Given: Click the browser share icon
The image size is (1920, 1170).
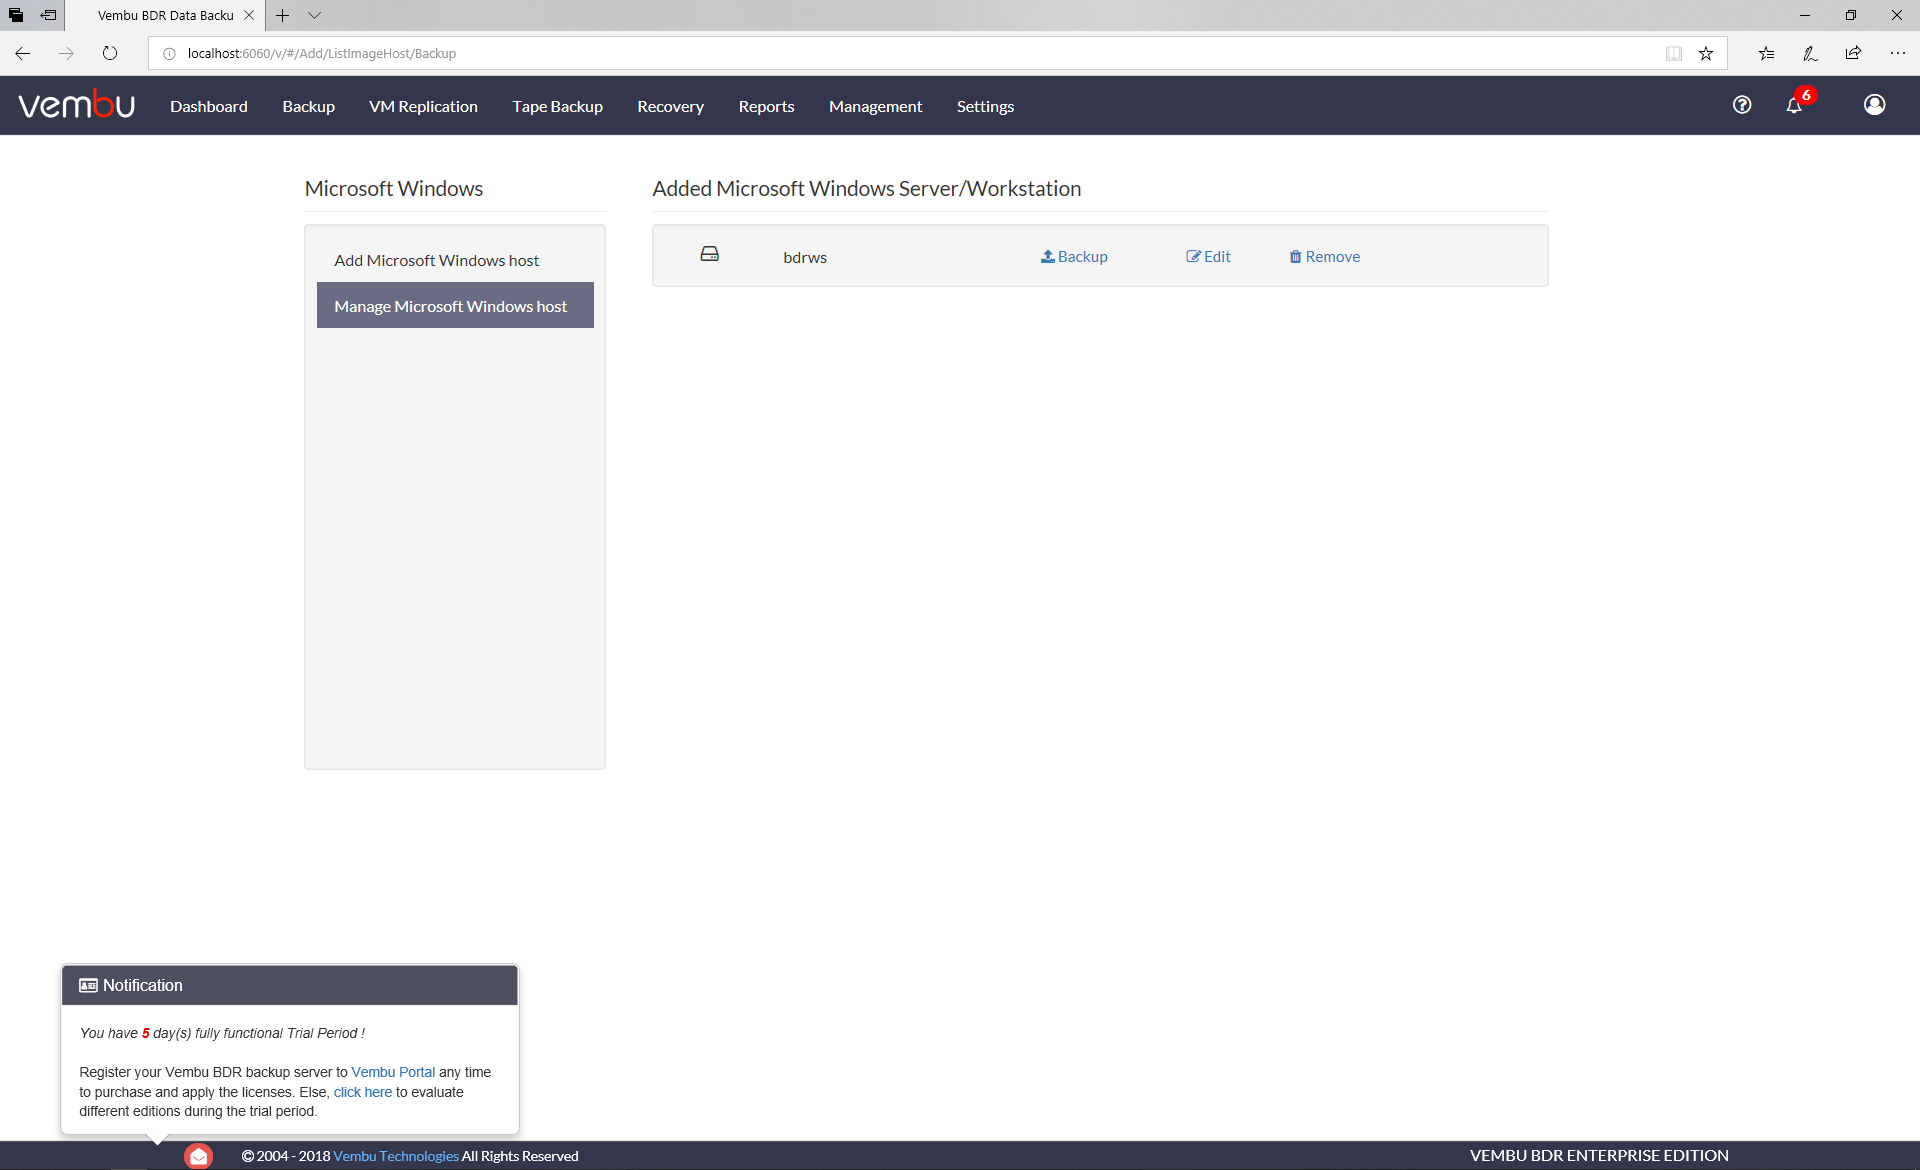Looking at the screenshot, I should coord(1853,54).
